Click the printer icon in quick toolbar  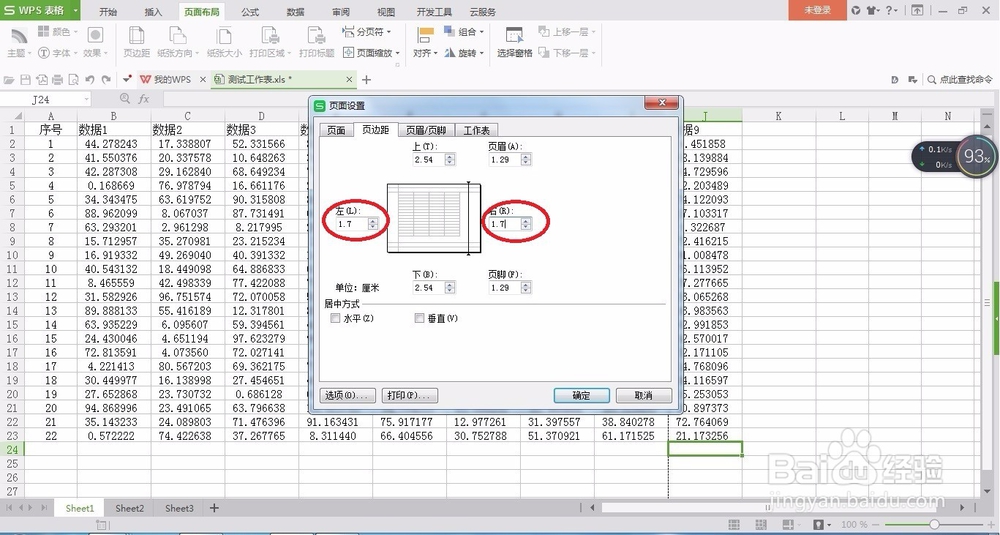pyautogui.click(x=57, y=80)
